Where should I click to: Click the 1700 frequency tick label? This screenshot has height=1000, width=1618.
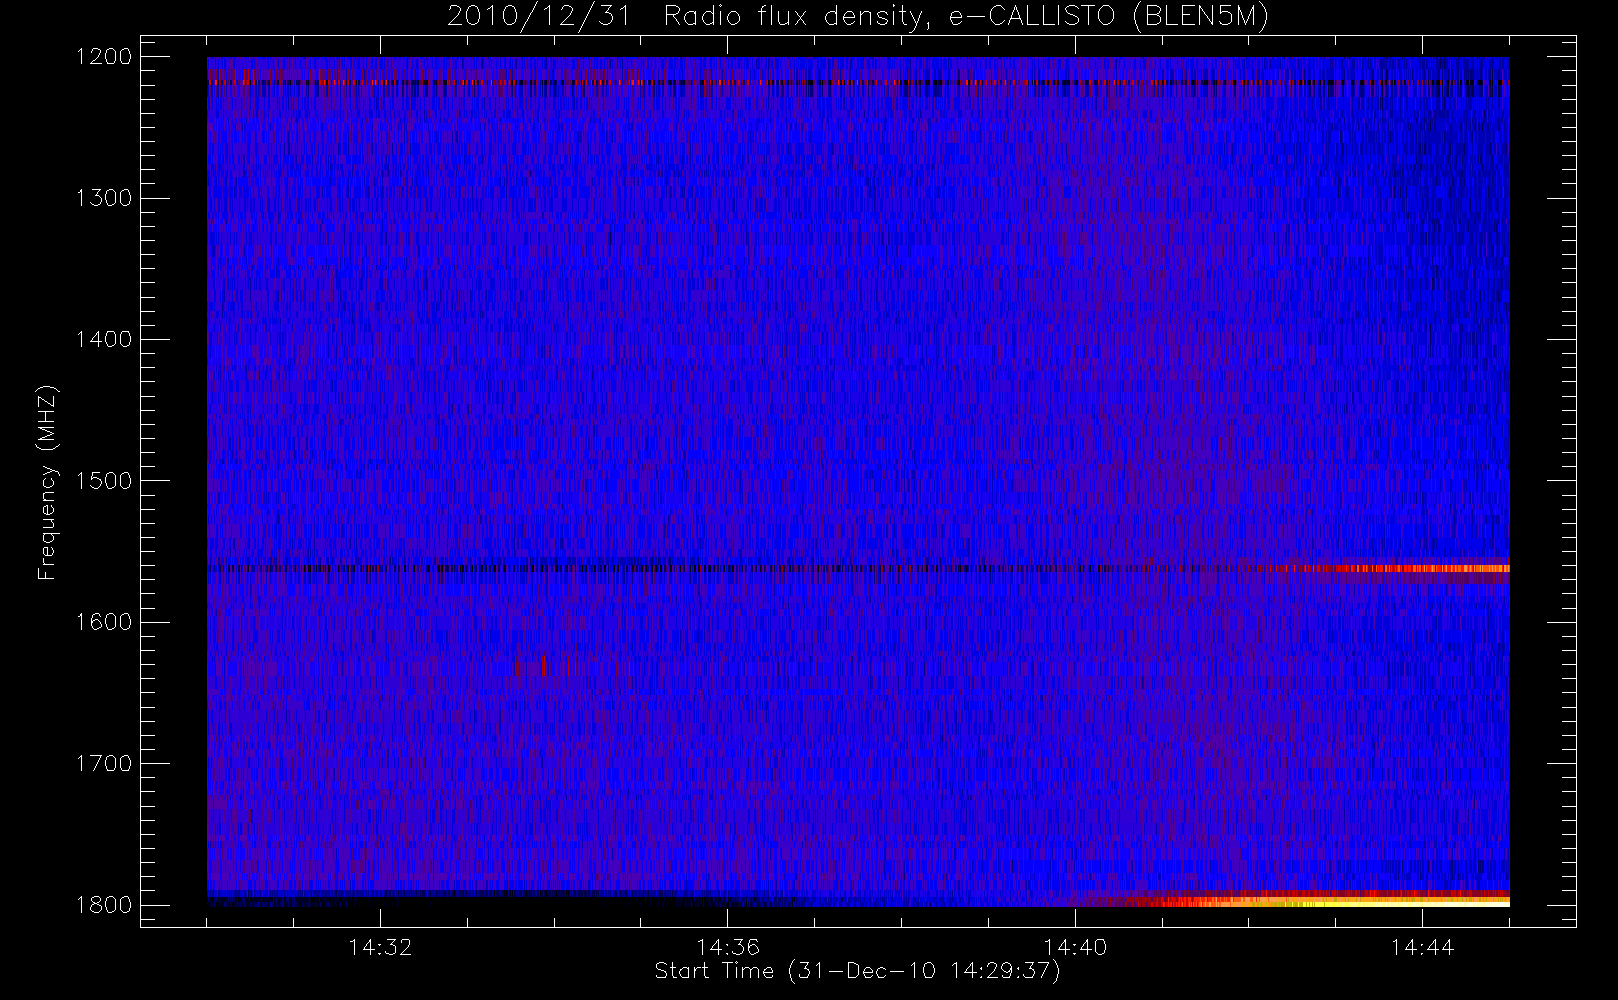click(x=105, y=763)
